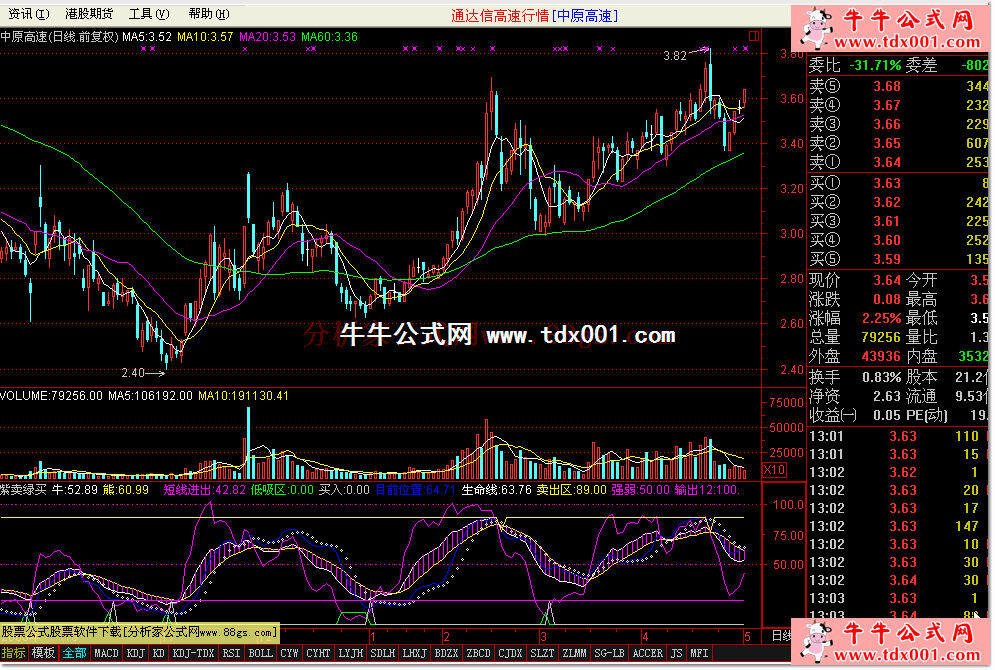
Task: Select the KD indicator tab
Action: point(159,653)
